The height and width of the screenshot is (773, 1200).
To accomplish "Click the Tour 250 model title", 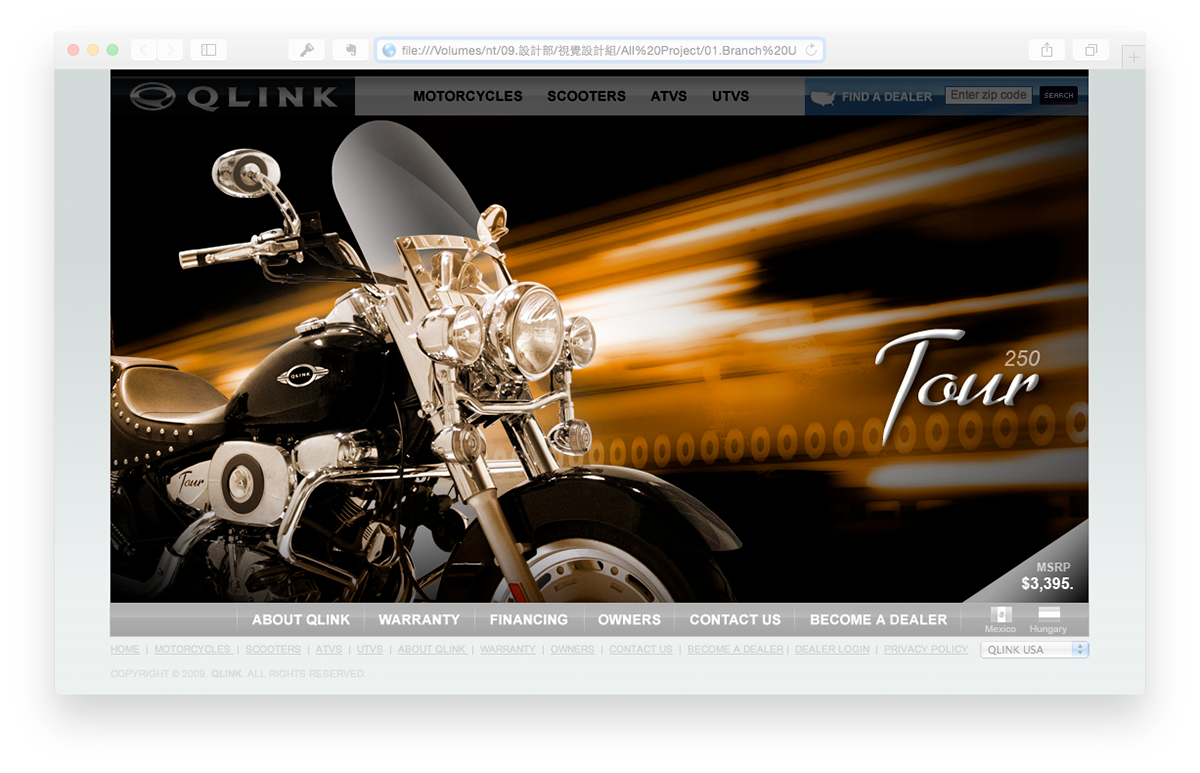I will coord(958,387).
